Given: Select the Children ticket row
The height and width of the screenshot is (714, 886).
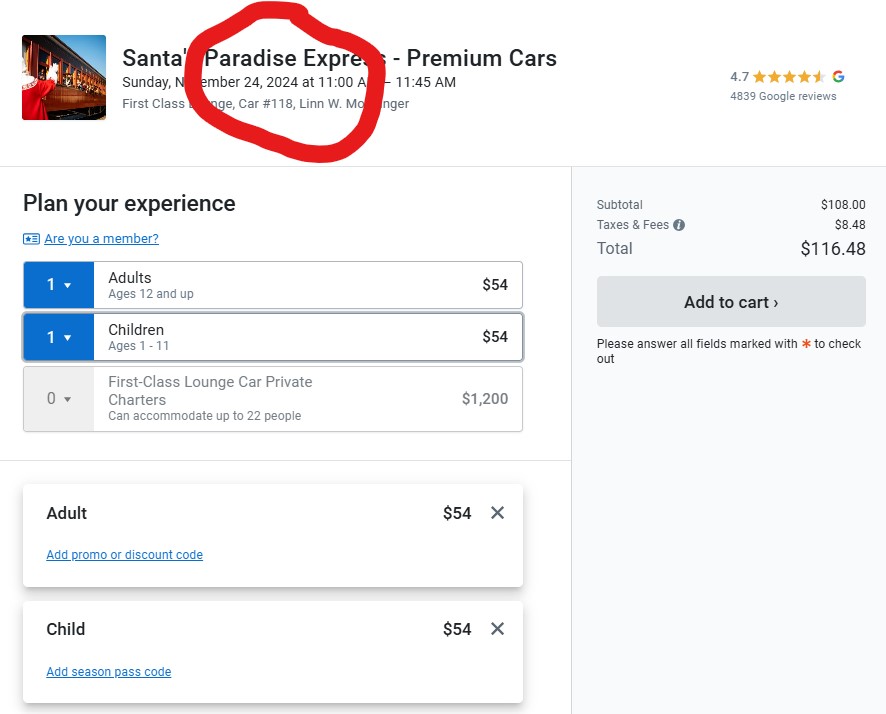Looking at the screenshot, I should click(x=300, y=337).
